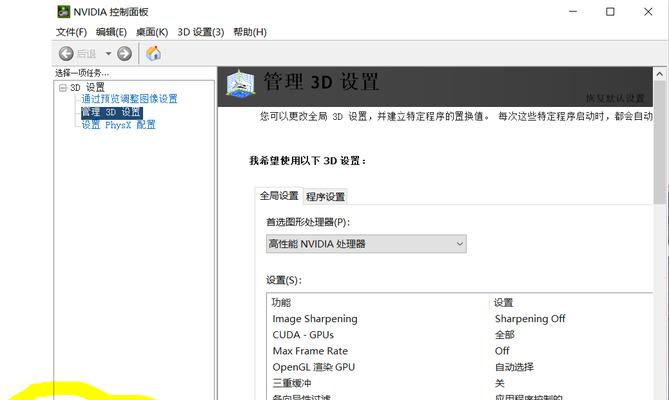The height and width of the screenshot is (400, 669).
Task: Click 设置 column header
Action: (503, 303)
